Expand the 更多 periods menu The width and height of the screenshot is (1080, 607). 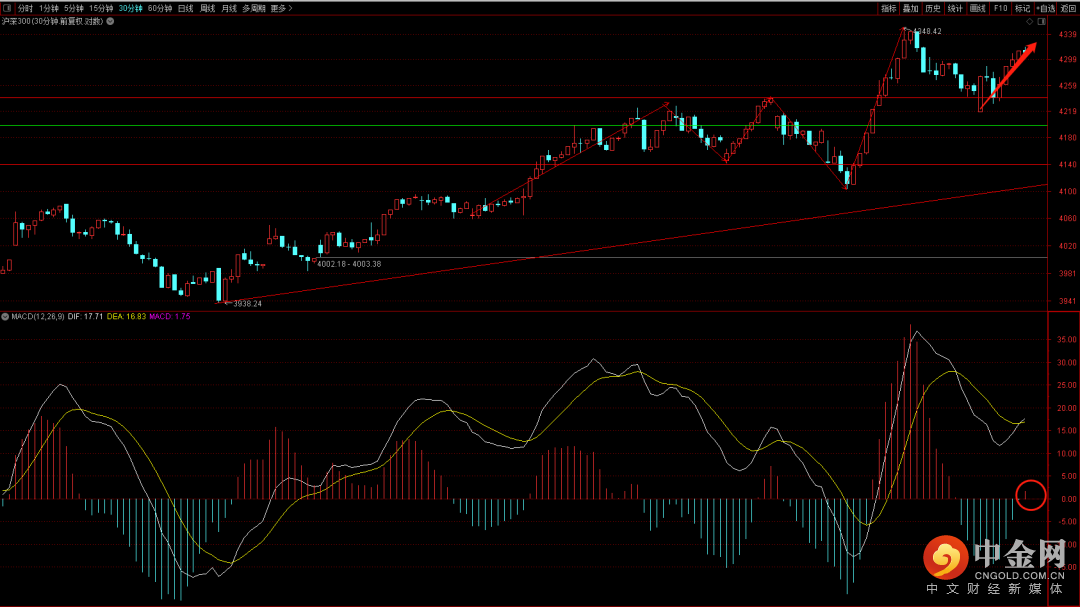(x=281, y=8)
